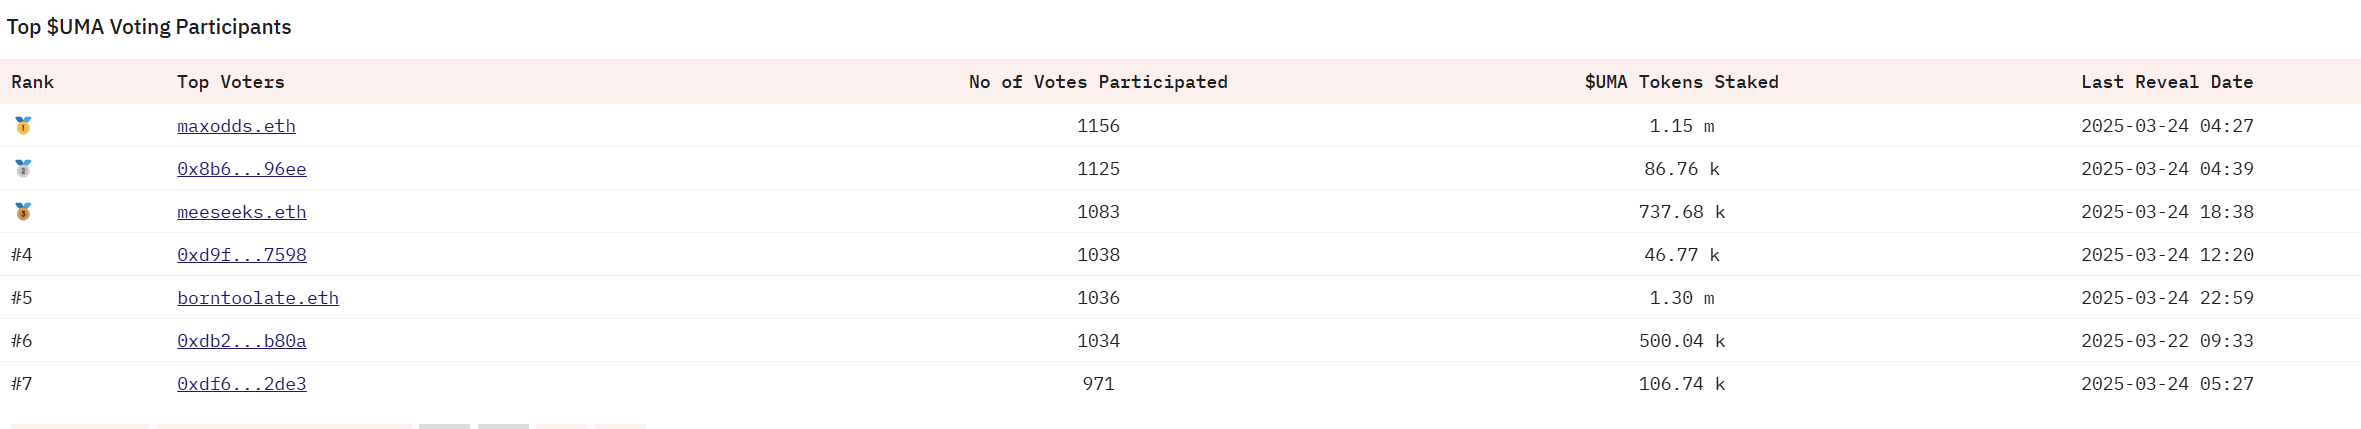
Task: Sort by Rank column header
Action: (x=33, y=82)
